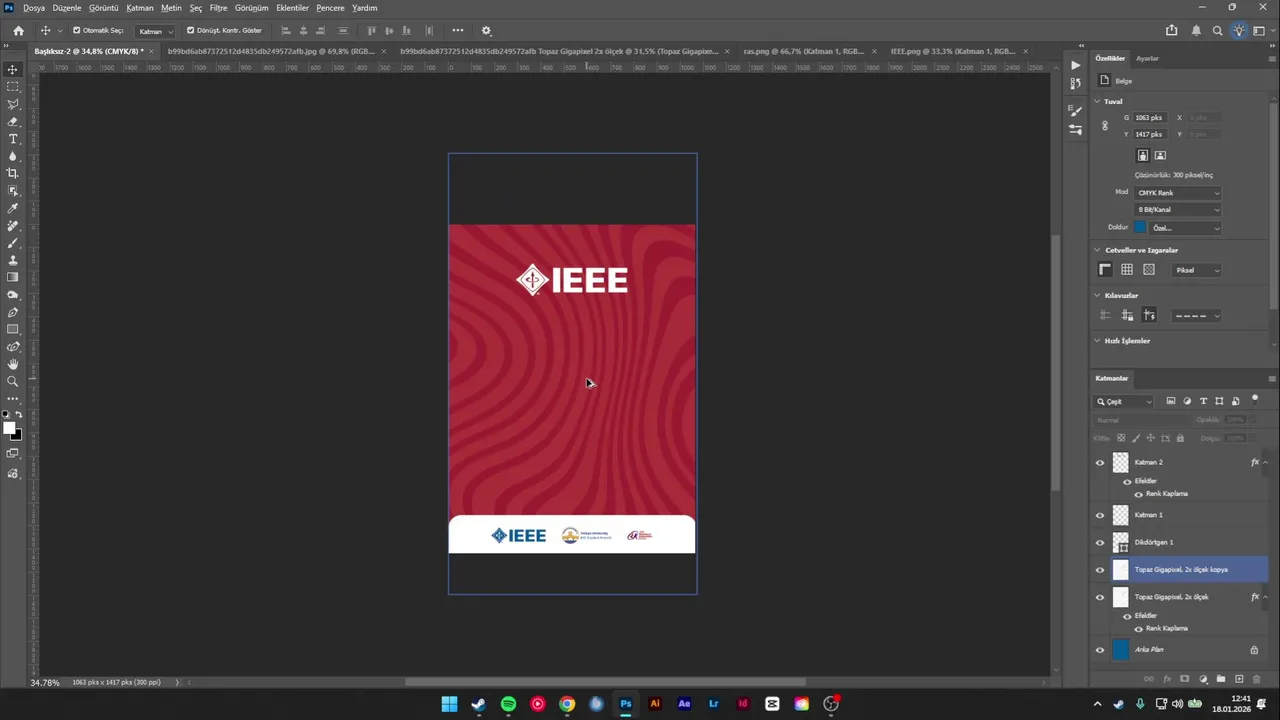Click the Doldur blue fill swatch
Screen dimensions: 1280x720
point(1140,227)
